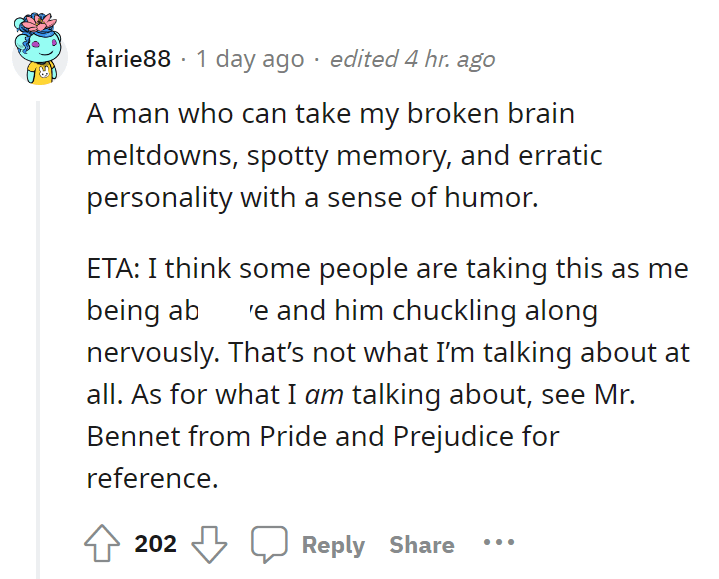Screen dimensions: 719x579
Task: Open fairie88's avatar image
Action: (x=39, y=49)
